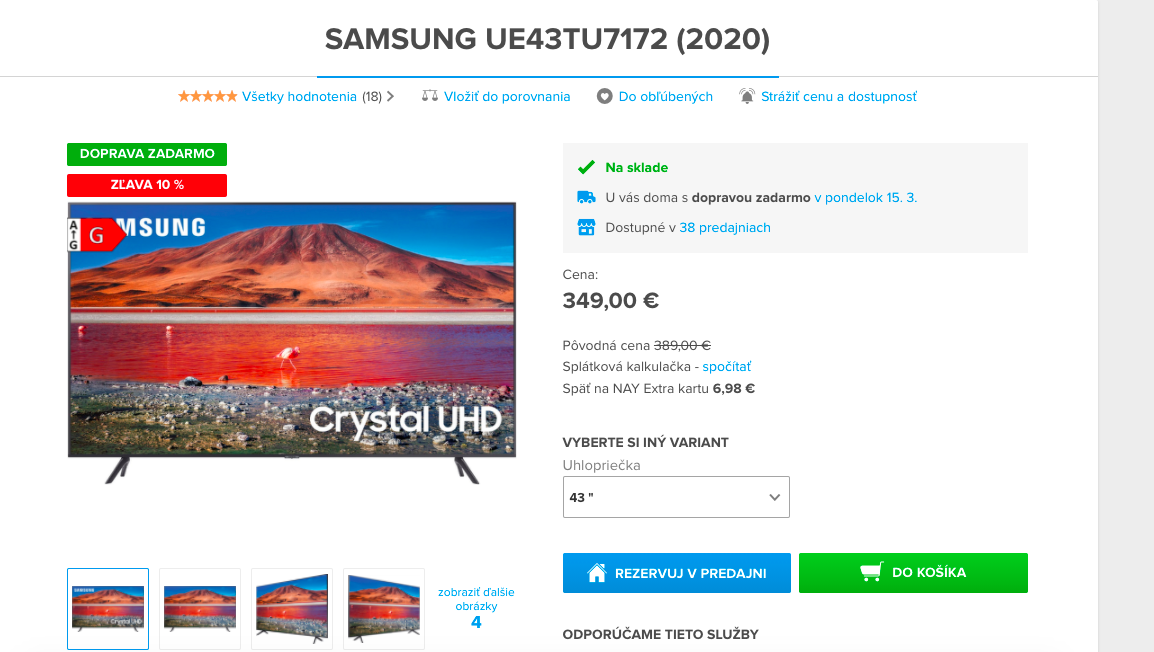Click the delivery truck icon
Screen dimensions: 1154x652
[586, 197]
